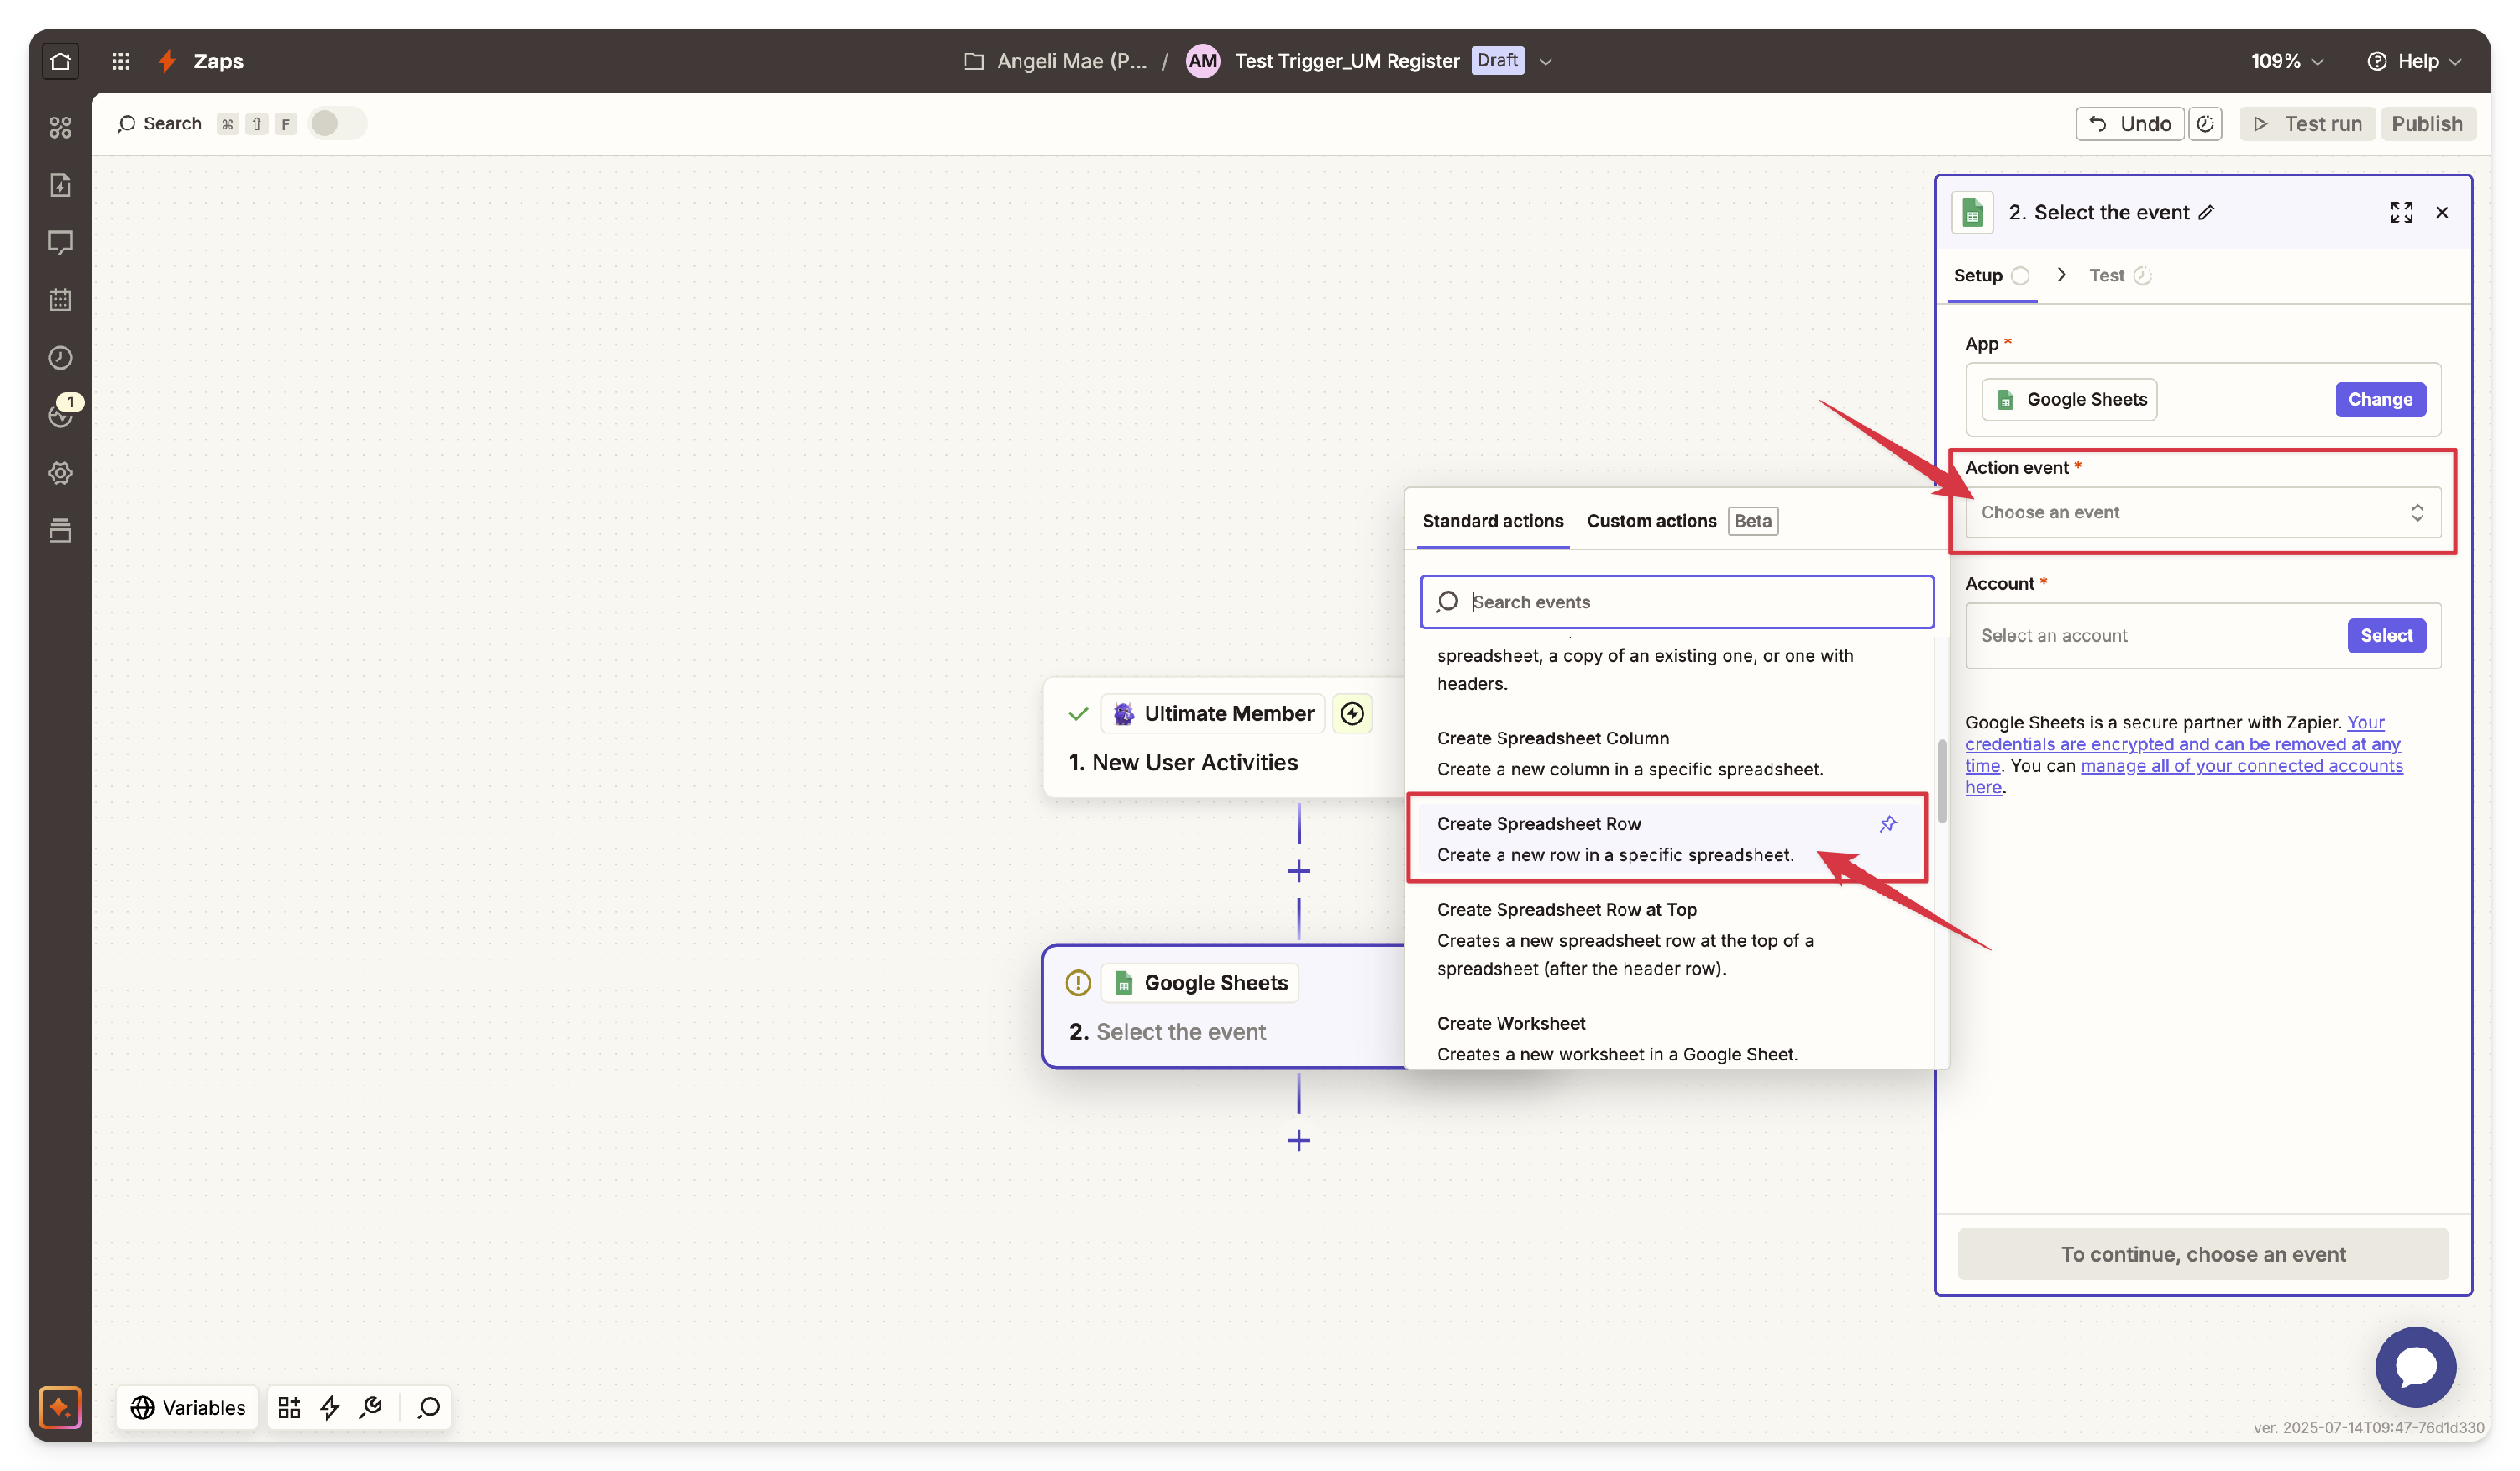Viewport: 2520px width, 1471px height.
Task: Choose Create Spreadsheet Row at Top event
Action: coord(1668,938)
